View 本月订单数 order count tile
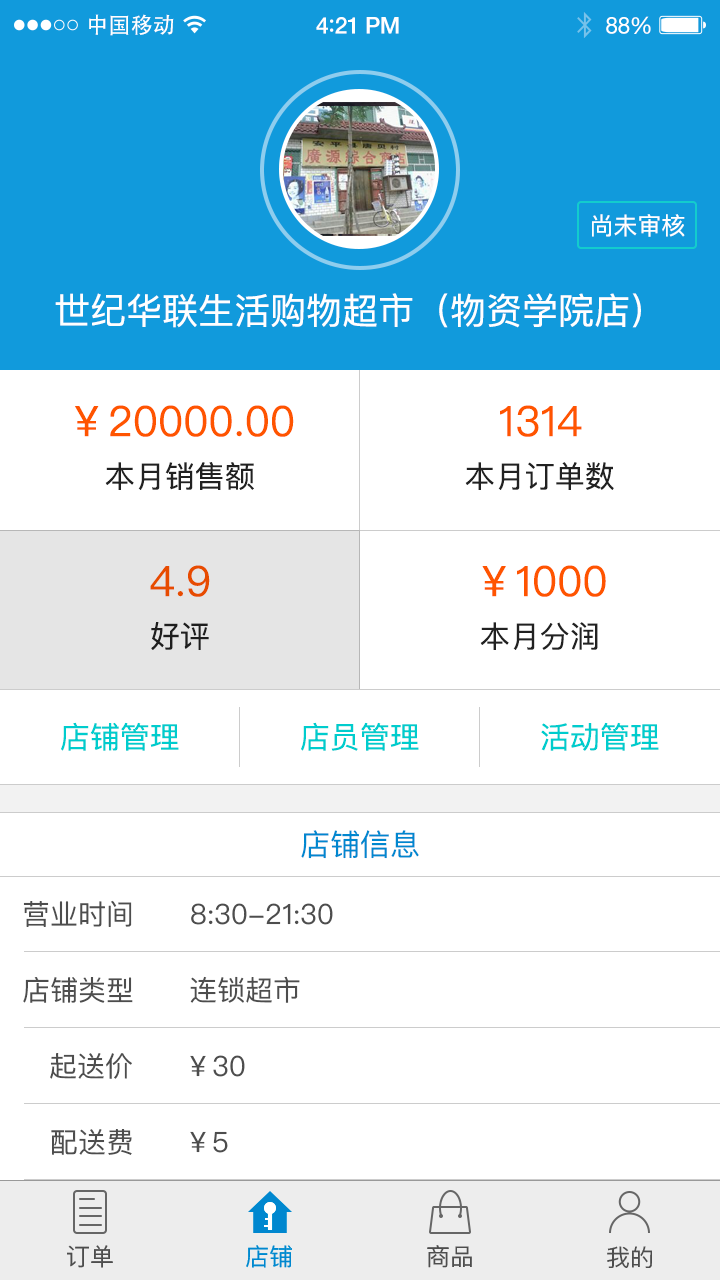720x1280 pixels. [540, 450]
